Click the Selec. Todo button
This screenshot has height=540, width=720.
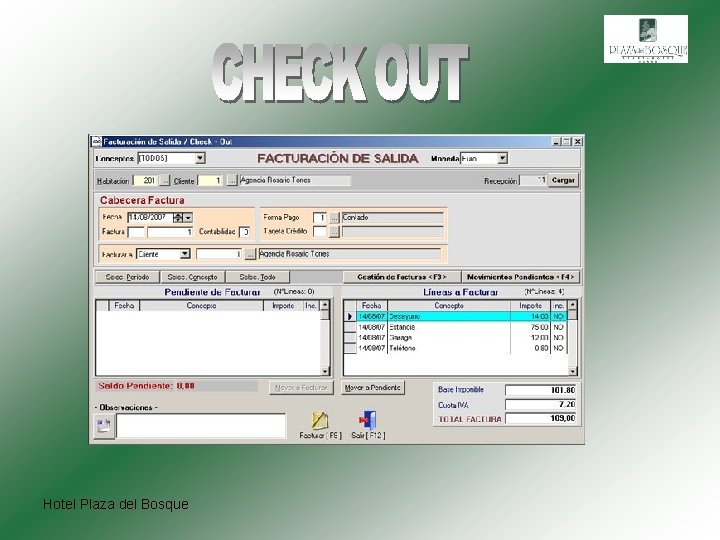[258, 277]
